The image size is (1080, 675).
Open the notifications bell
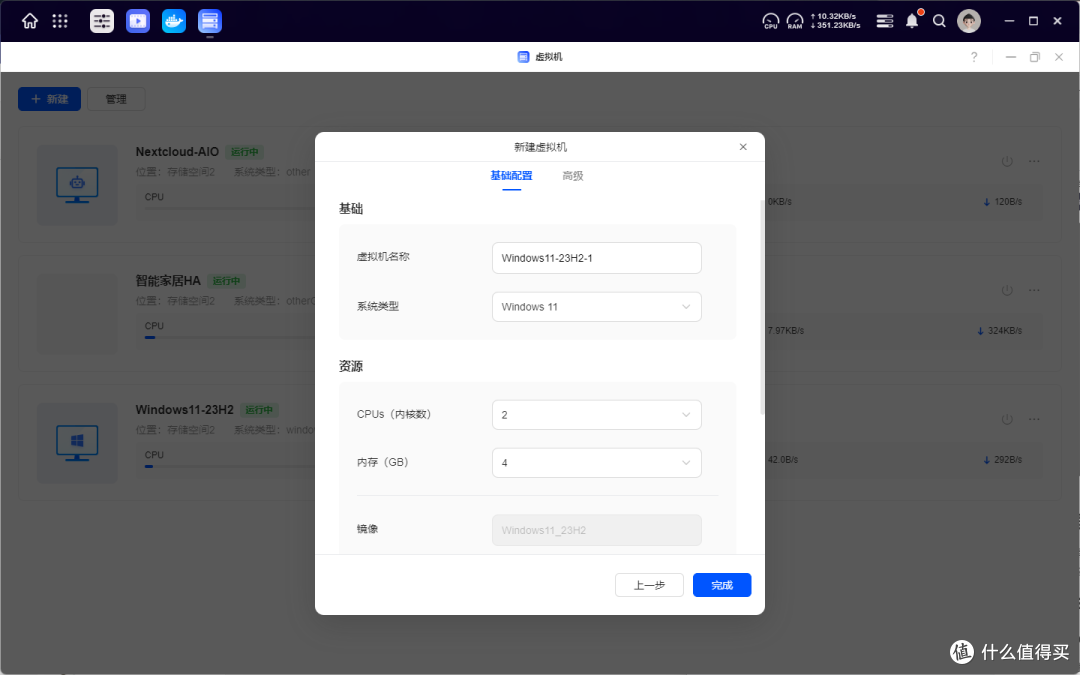click(x=912, y=21)
